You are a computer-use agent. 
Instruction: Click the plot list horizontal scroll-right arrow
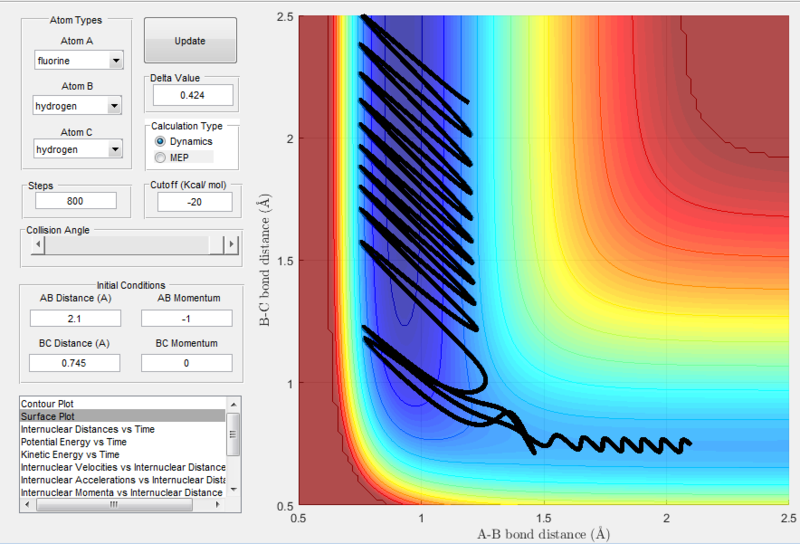(218, 505)
